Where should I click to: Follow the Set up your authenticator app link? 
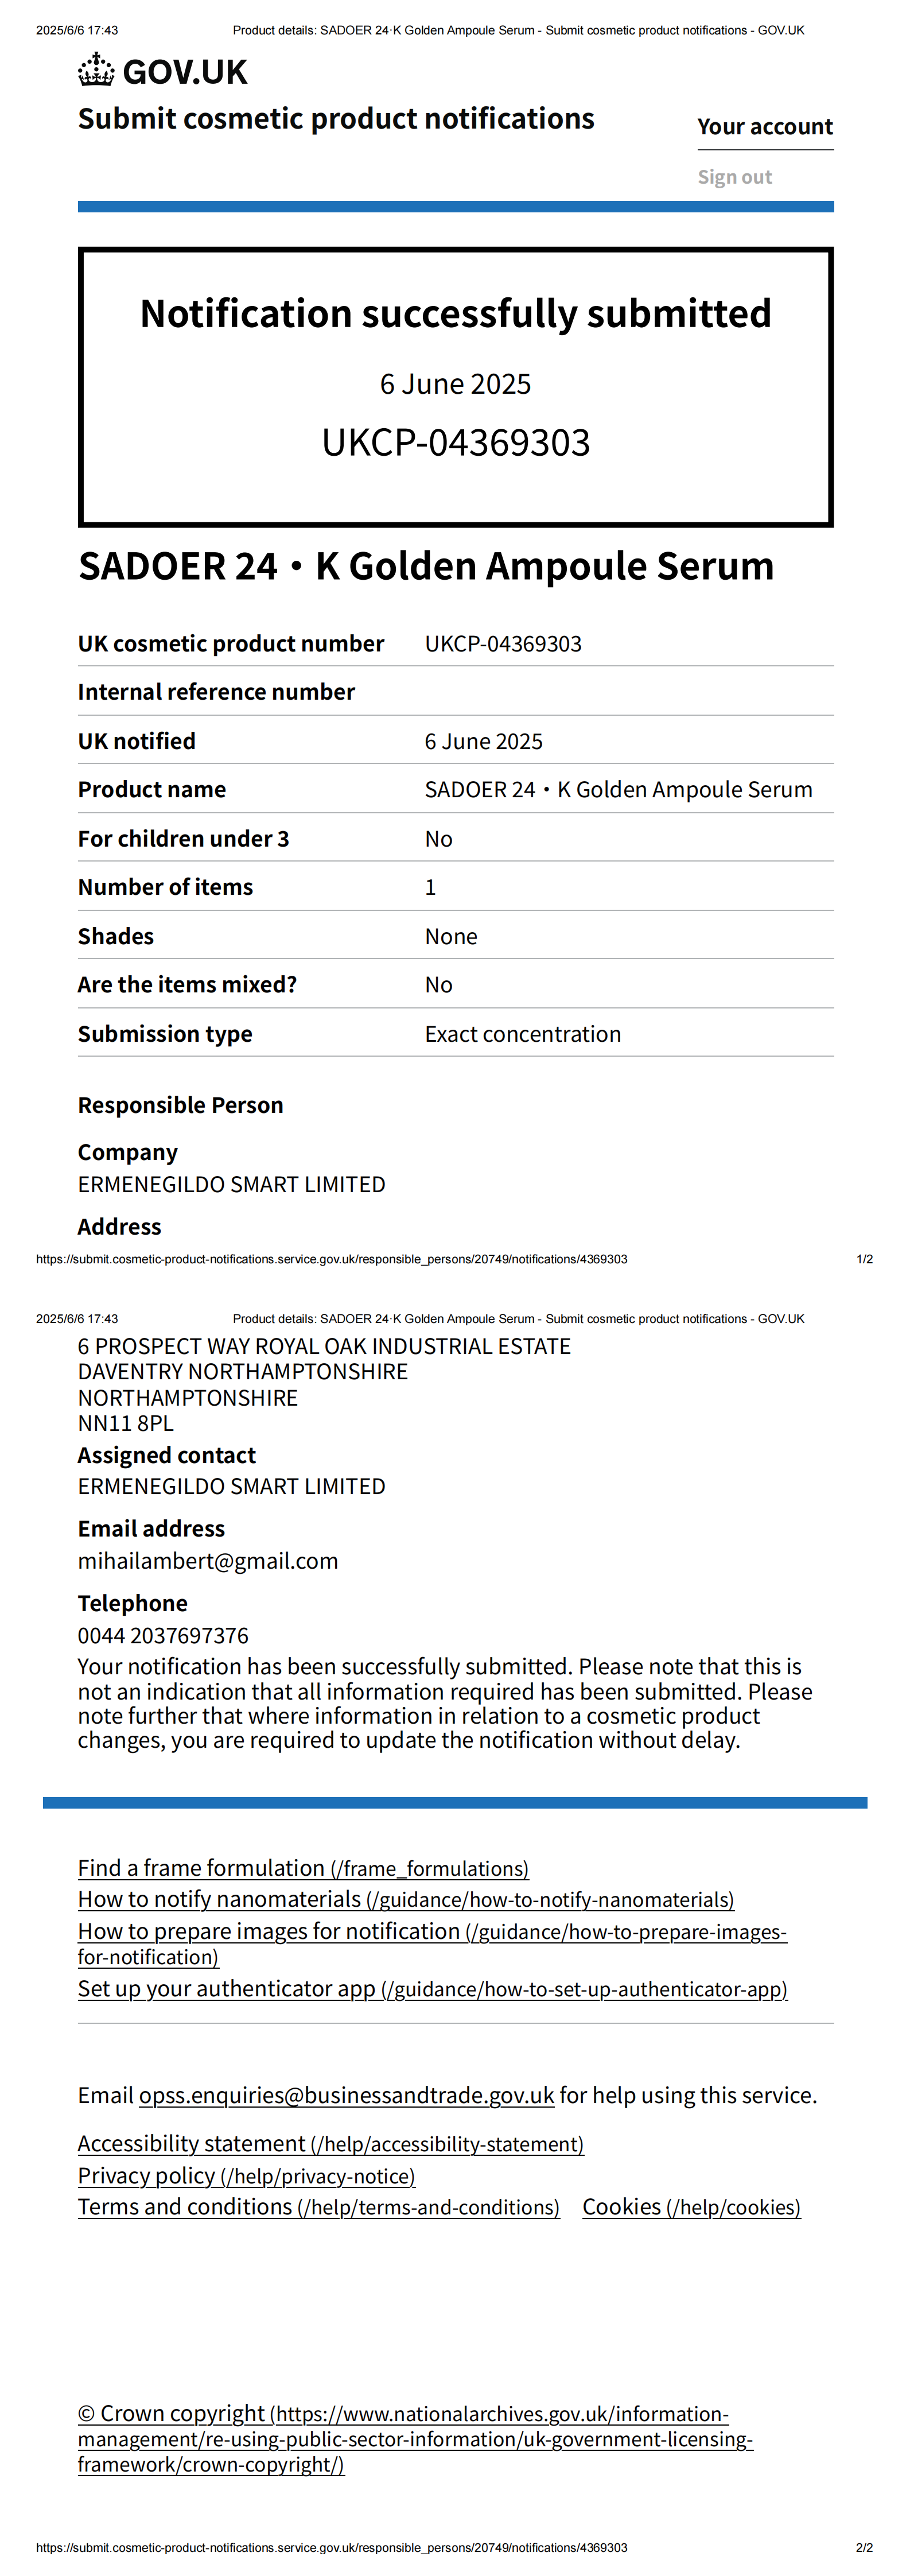tap(432, 1989)
